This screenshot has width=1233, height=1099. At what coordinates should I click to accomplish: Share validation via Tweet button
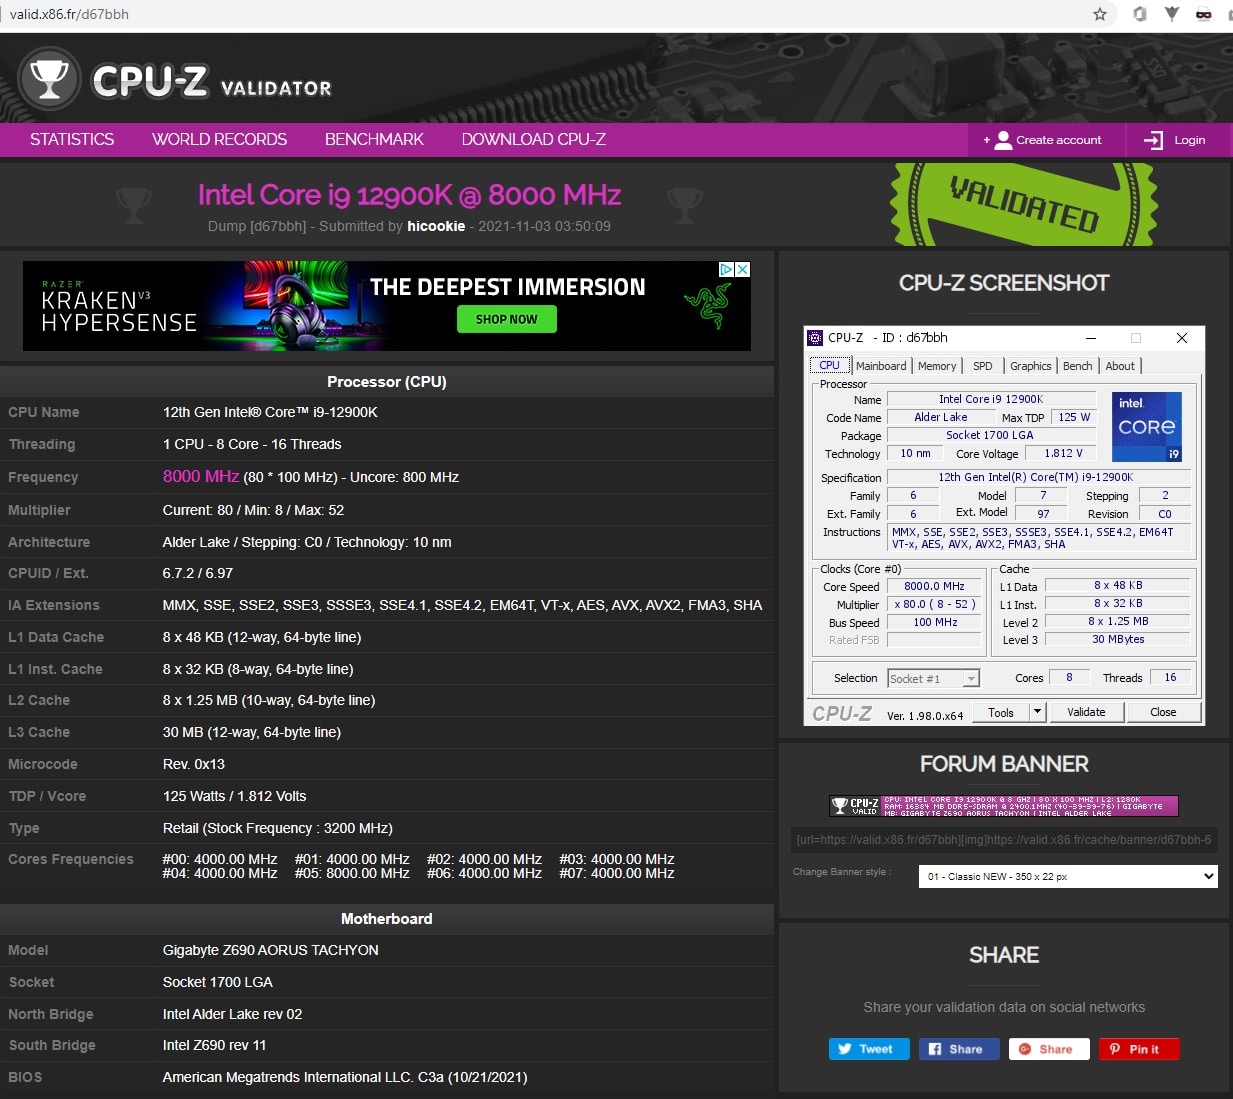click(869, 1049)
